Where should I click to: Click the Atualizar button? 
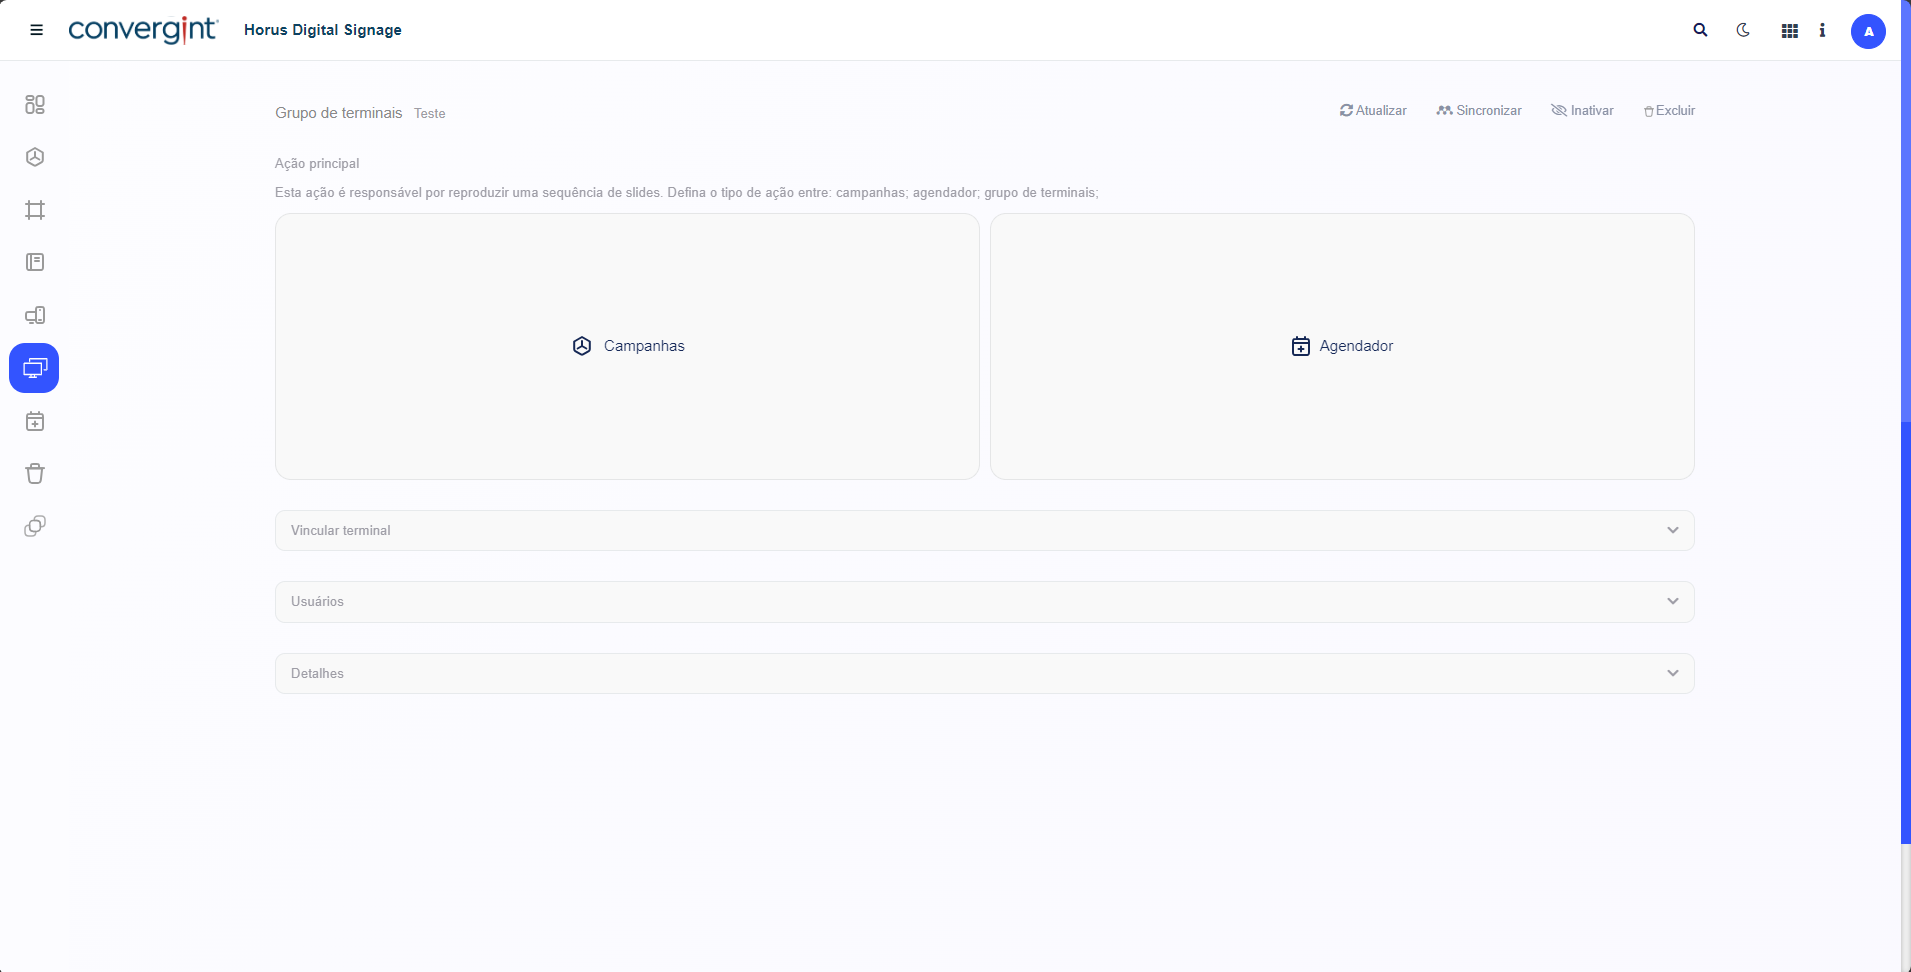(x=1373, y=111)
